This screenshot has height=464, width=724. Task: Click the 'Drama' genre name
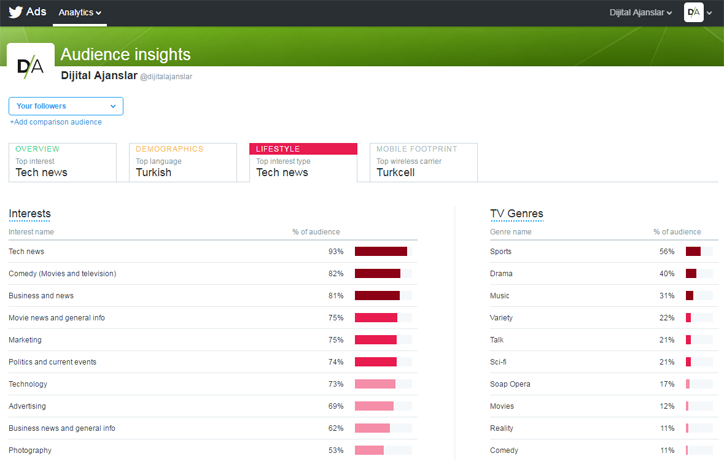pos(501,274)
